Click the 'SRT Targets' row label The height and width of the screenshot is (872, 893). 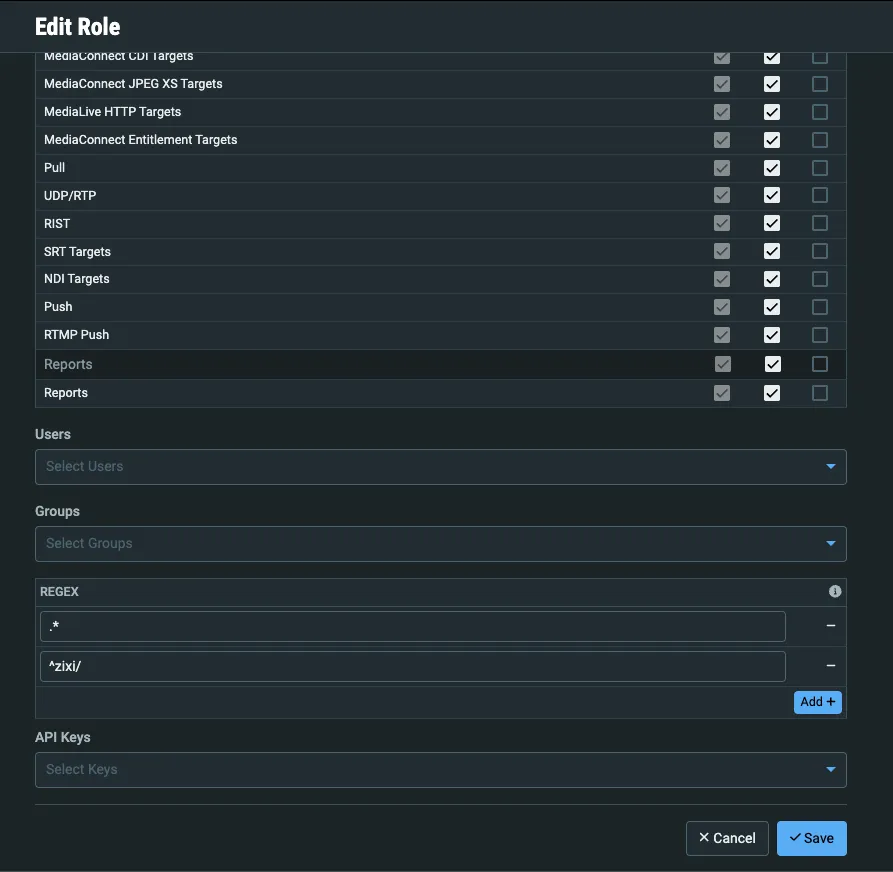[77, 251]
